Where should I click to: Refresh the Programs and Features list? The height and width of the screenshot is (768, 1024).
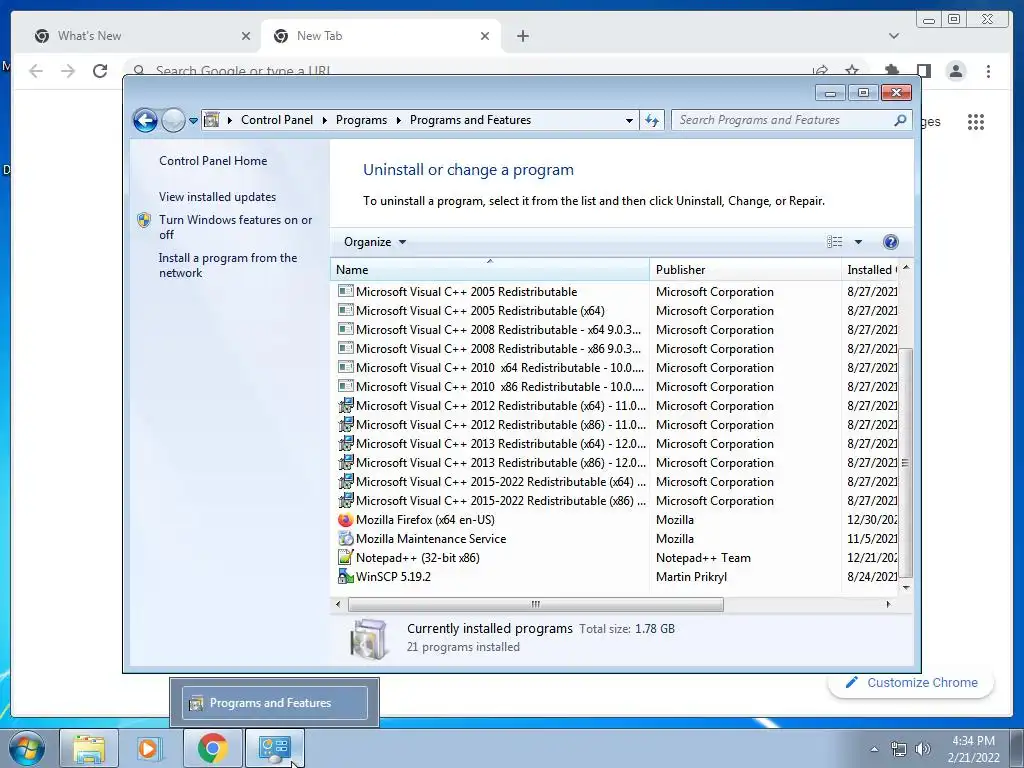click(652, 120)
